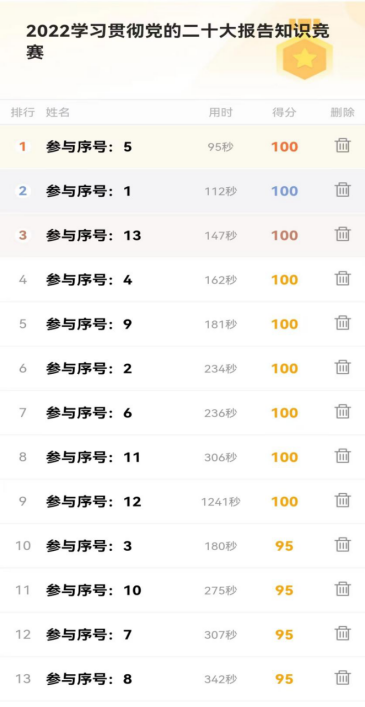Remove participant number 10's record

point(342,589)
